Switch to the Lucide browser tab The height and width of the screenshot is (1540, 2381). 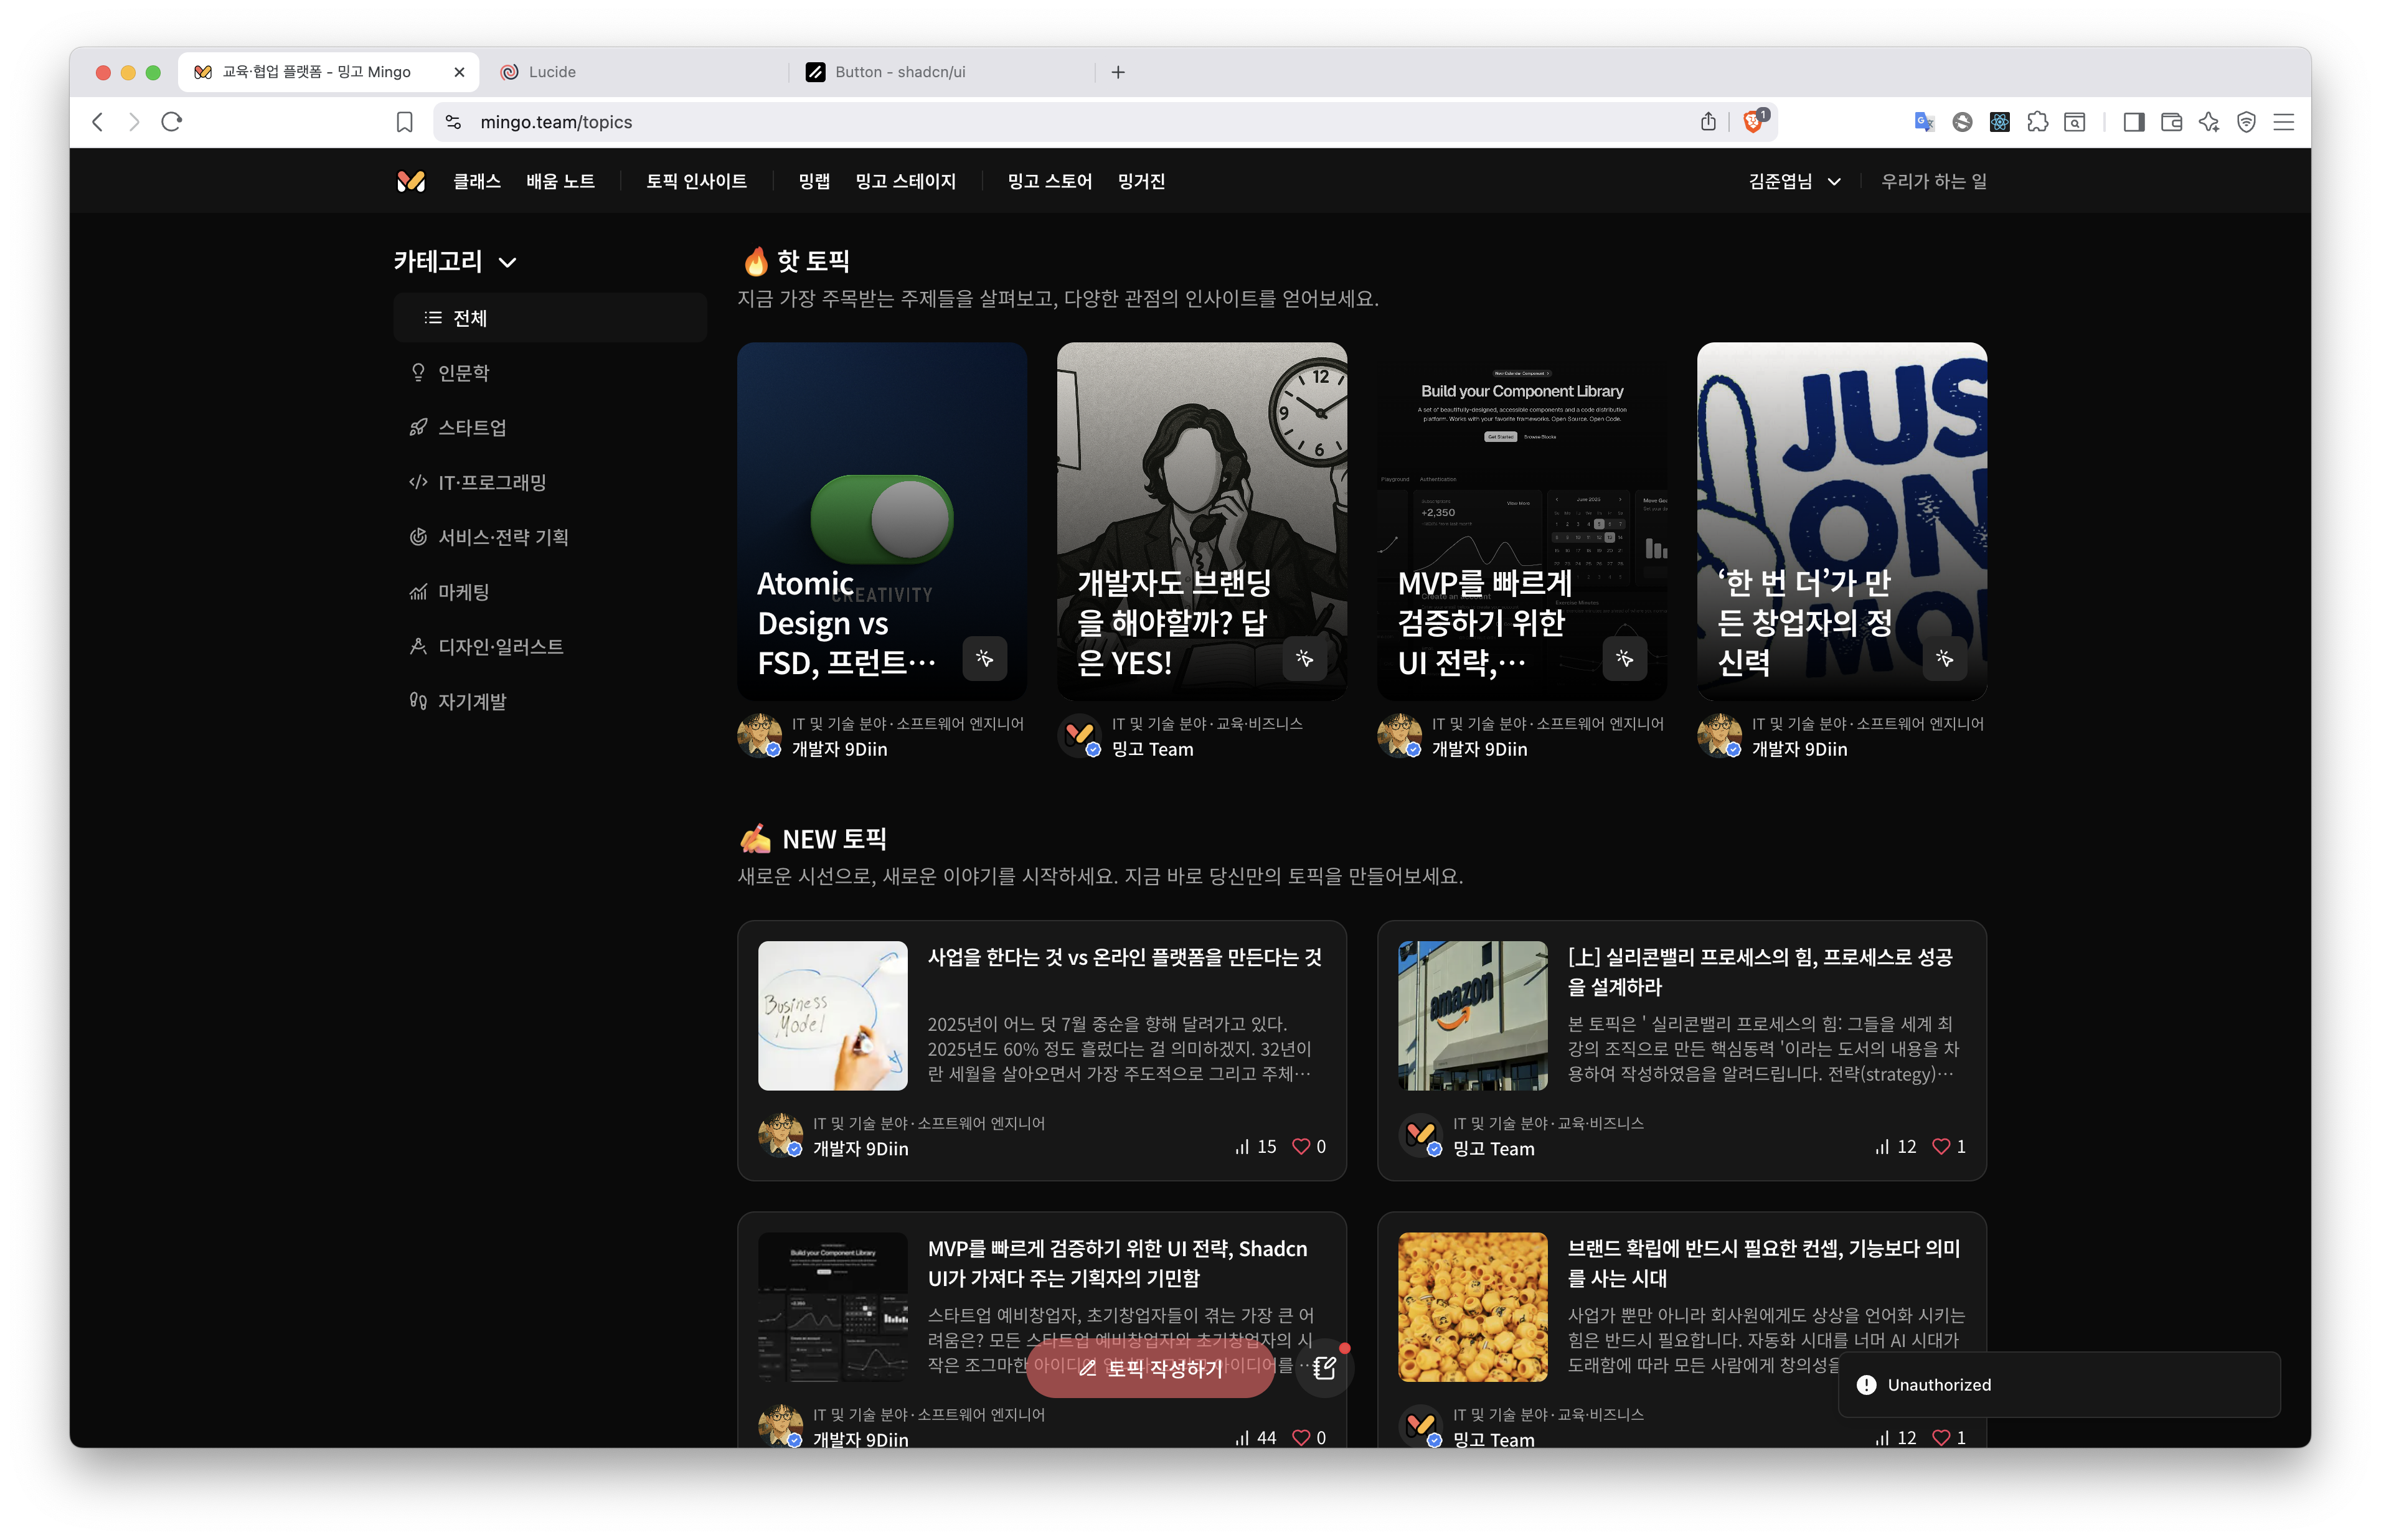[552, 72]
